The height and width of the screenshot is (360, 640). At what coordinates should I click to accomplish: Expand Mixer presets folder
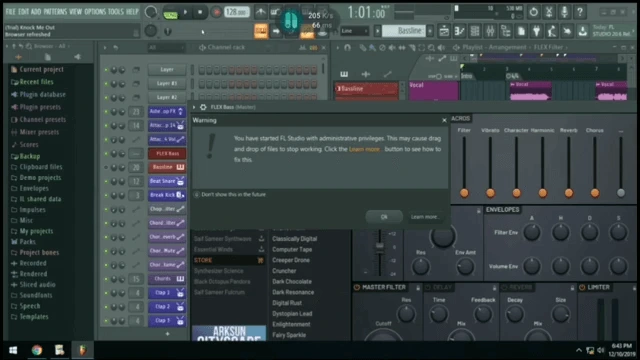[x=35, y=132]
